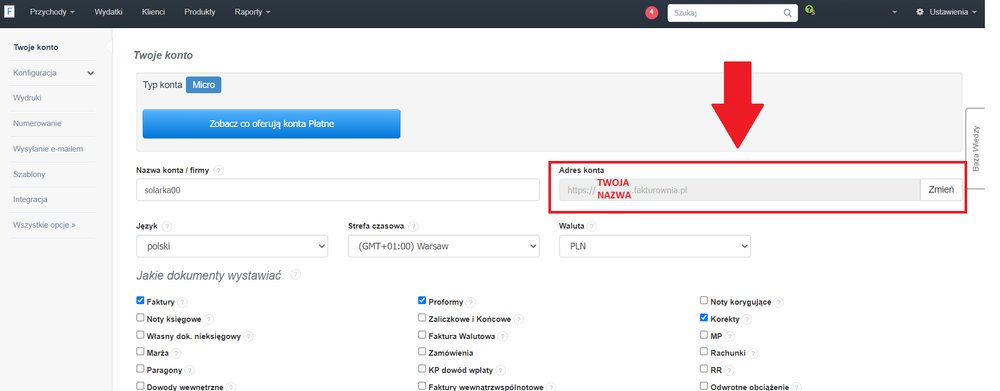The image size is (1000, 391).
Task: Open Produkty in the top menu
Action: tap(200, 12)
